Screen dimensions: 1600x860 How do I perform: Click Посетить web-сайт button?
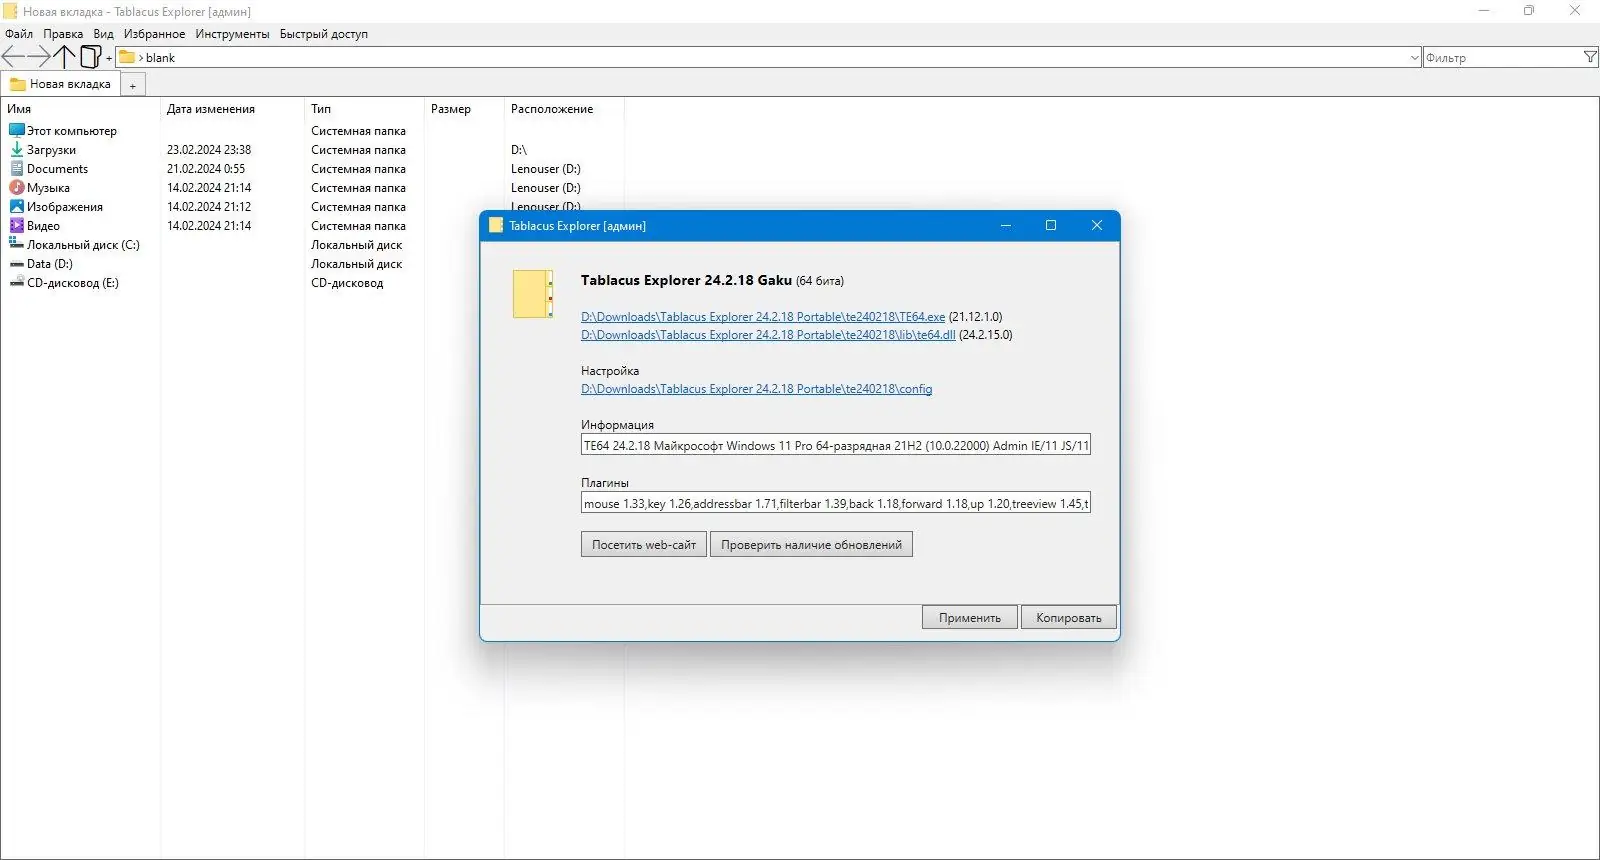[x=644, y=545]
